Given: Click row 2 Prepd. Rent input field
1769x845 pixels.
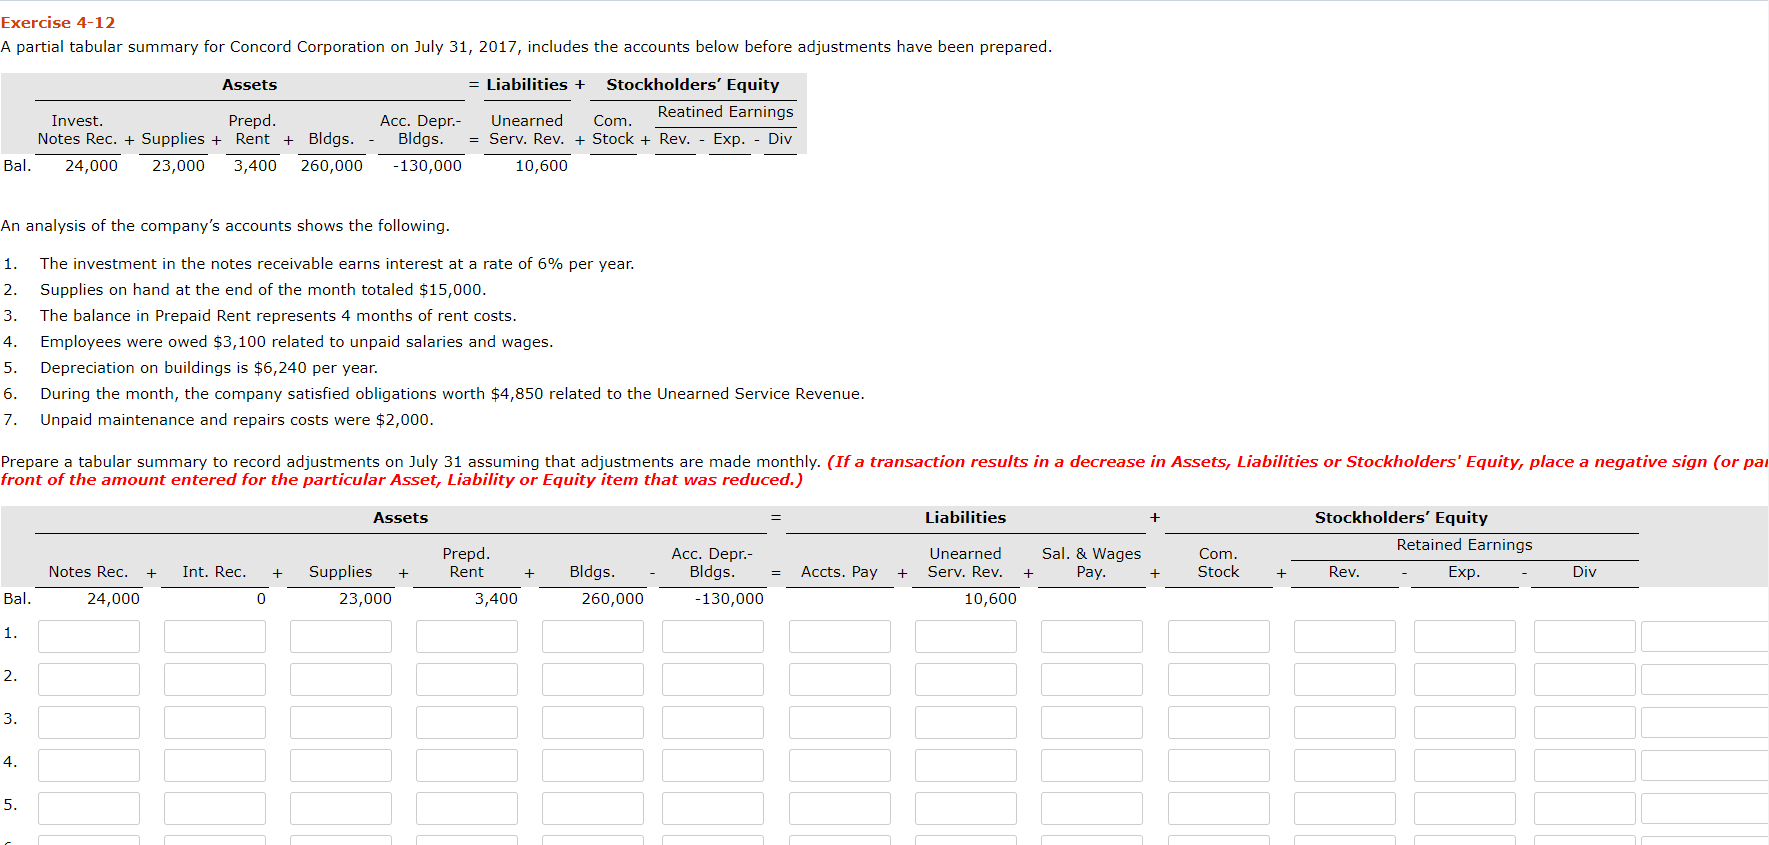Looking at the screenshot, I should click(x=467, y=679).
